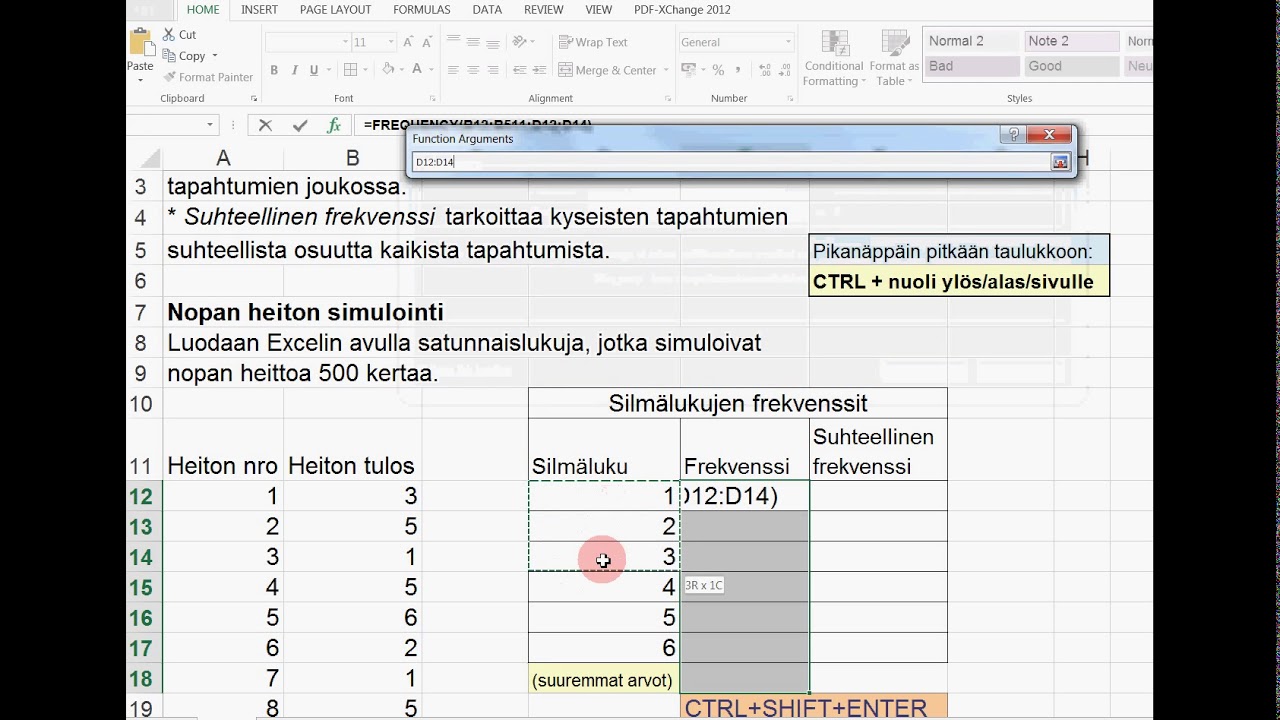The height and width of the screenshot is (720, 1280).
Task: Switch to the INSERT tab
Action: pyautogui.click(x=260, y=10)
